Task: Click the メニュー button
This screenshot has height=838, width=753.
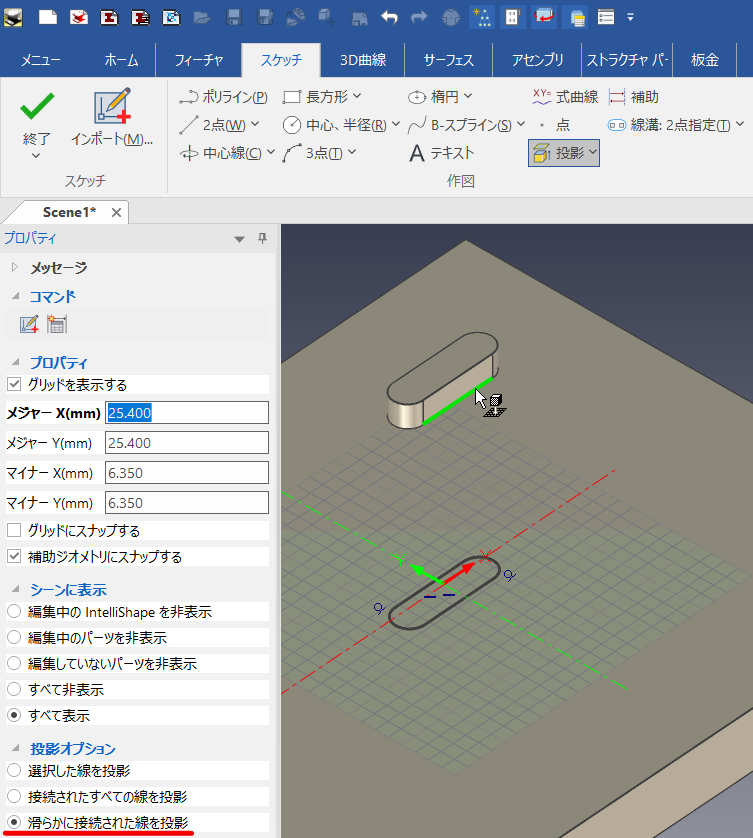Action: (41, 60)
